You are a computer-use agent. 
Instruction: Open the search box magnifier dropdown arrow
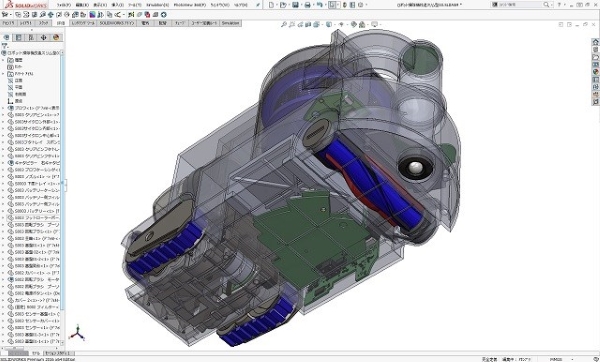point(552,5)
